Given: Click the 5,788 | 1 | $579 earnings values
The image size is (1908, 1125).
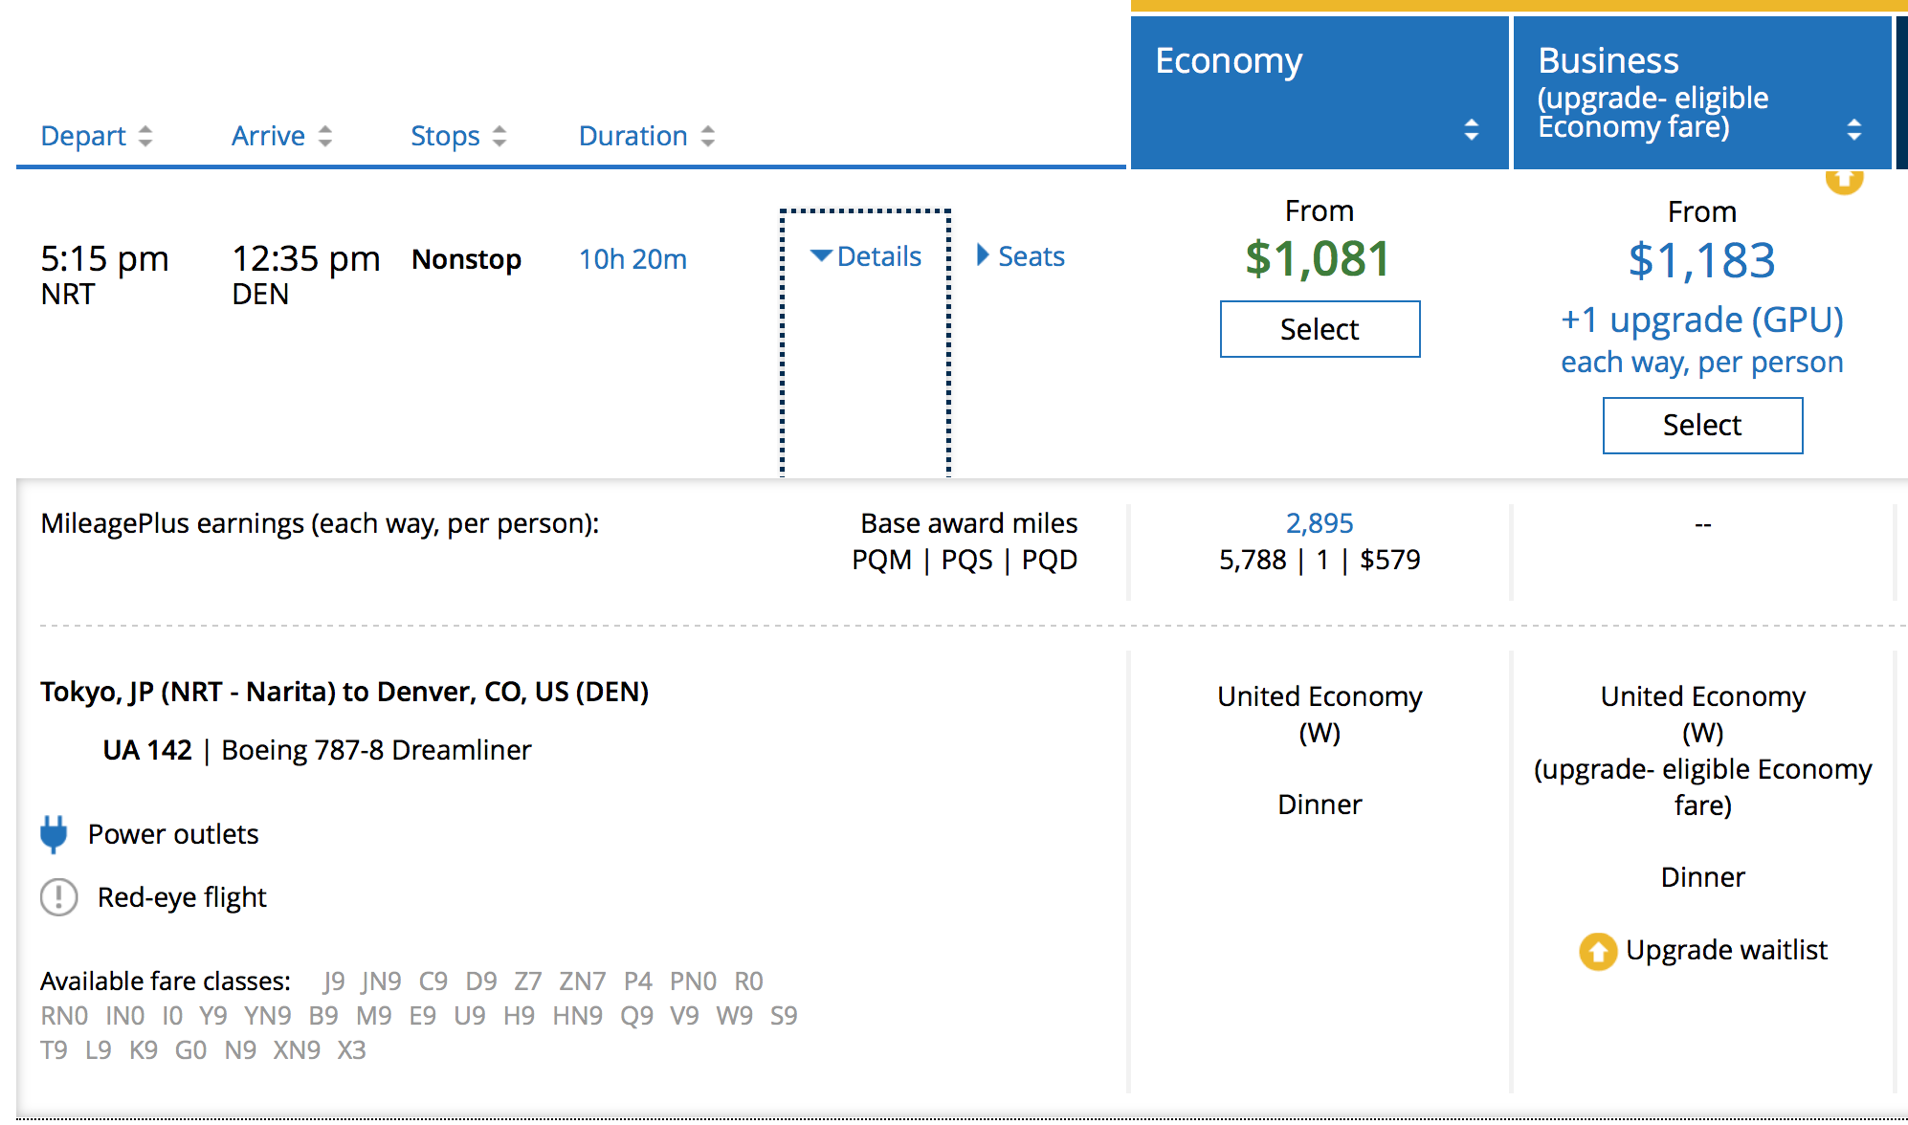Looking at the screenshot, I should pyautogui.click(x=1319, y=560).
